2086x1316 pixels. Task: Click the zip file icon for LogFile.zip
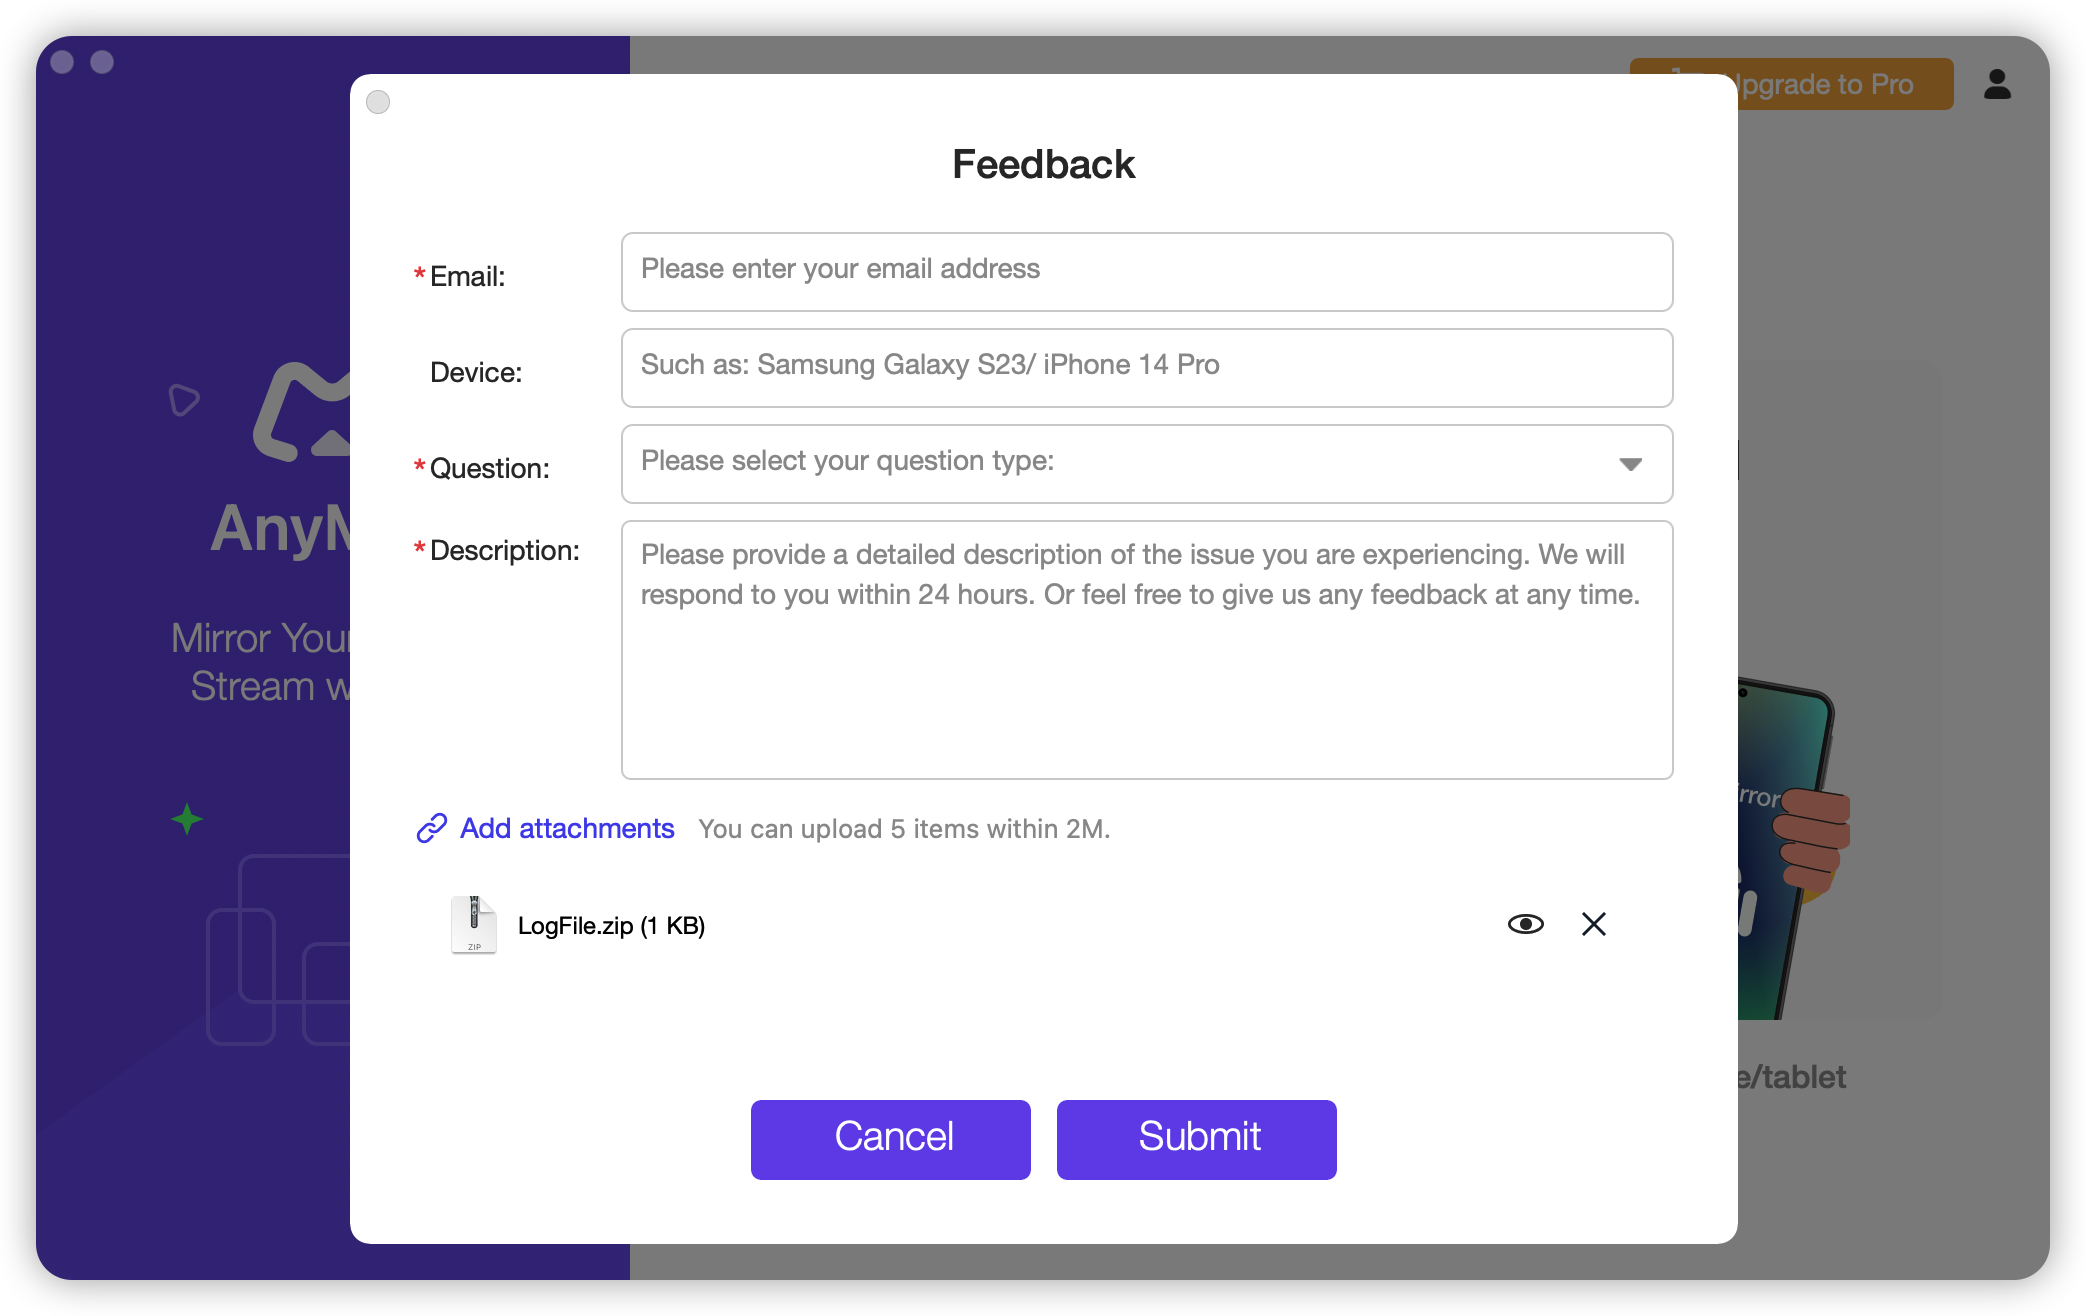coord(473,922)
